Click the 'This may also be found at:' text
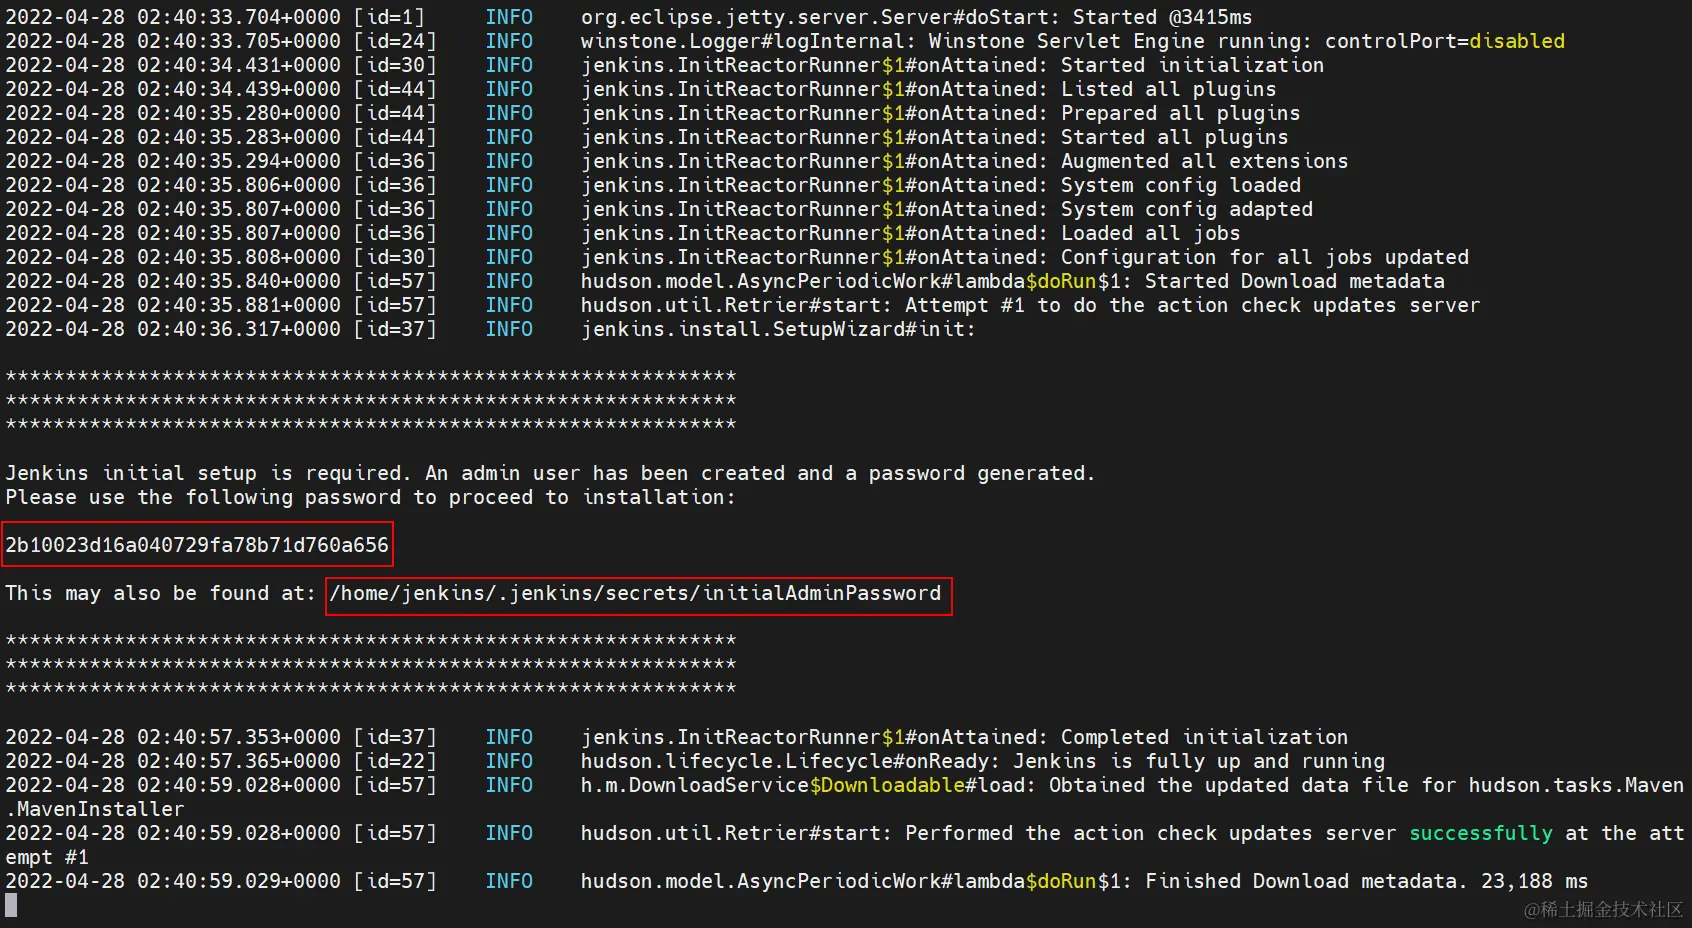 pyautogui.click(x=160, y=593)
